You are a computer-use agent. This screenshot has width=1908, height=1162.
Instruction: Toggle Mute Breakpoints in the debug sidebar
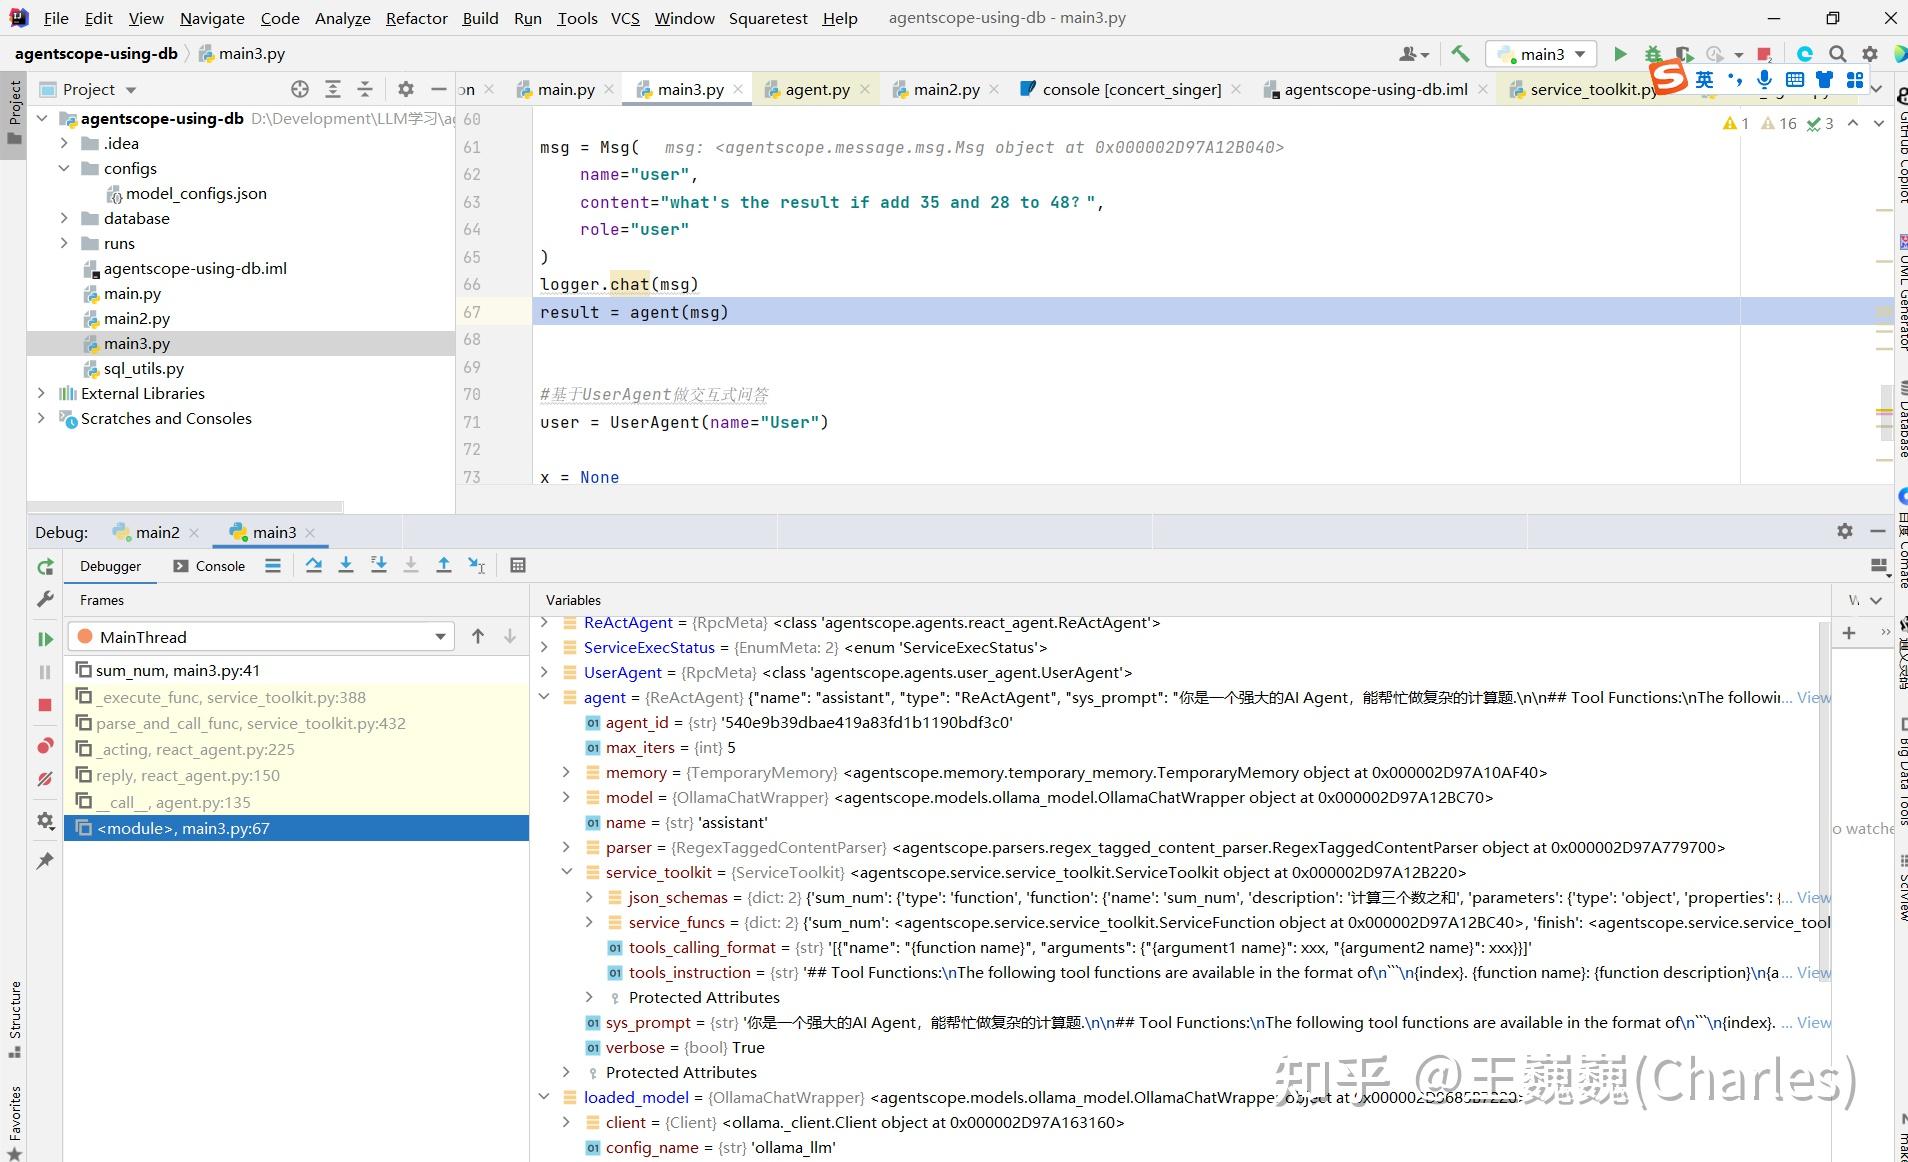(x=45, y=779)
